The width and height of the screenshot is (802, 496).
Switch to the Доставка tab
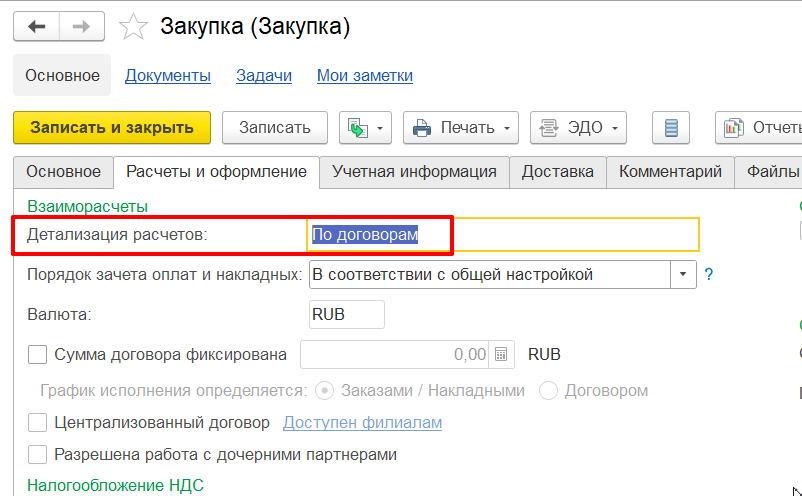point(557,172)
